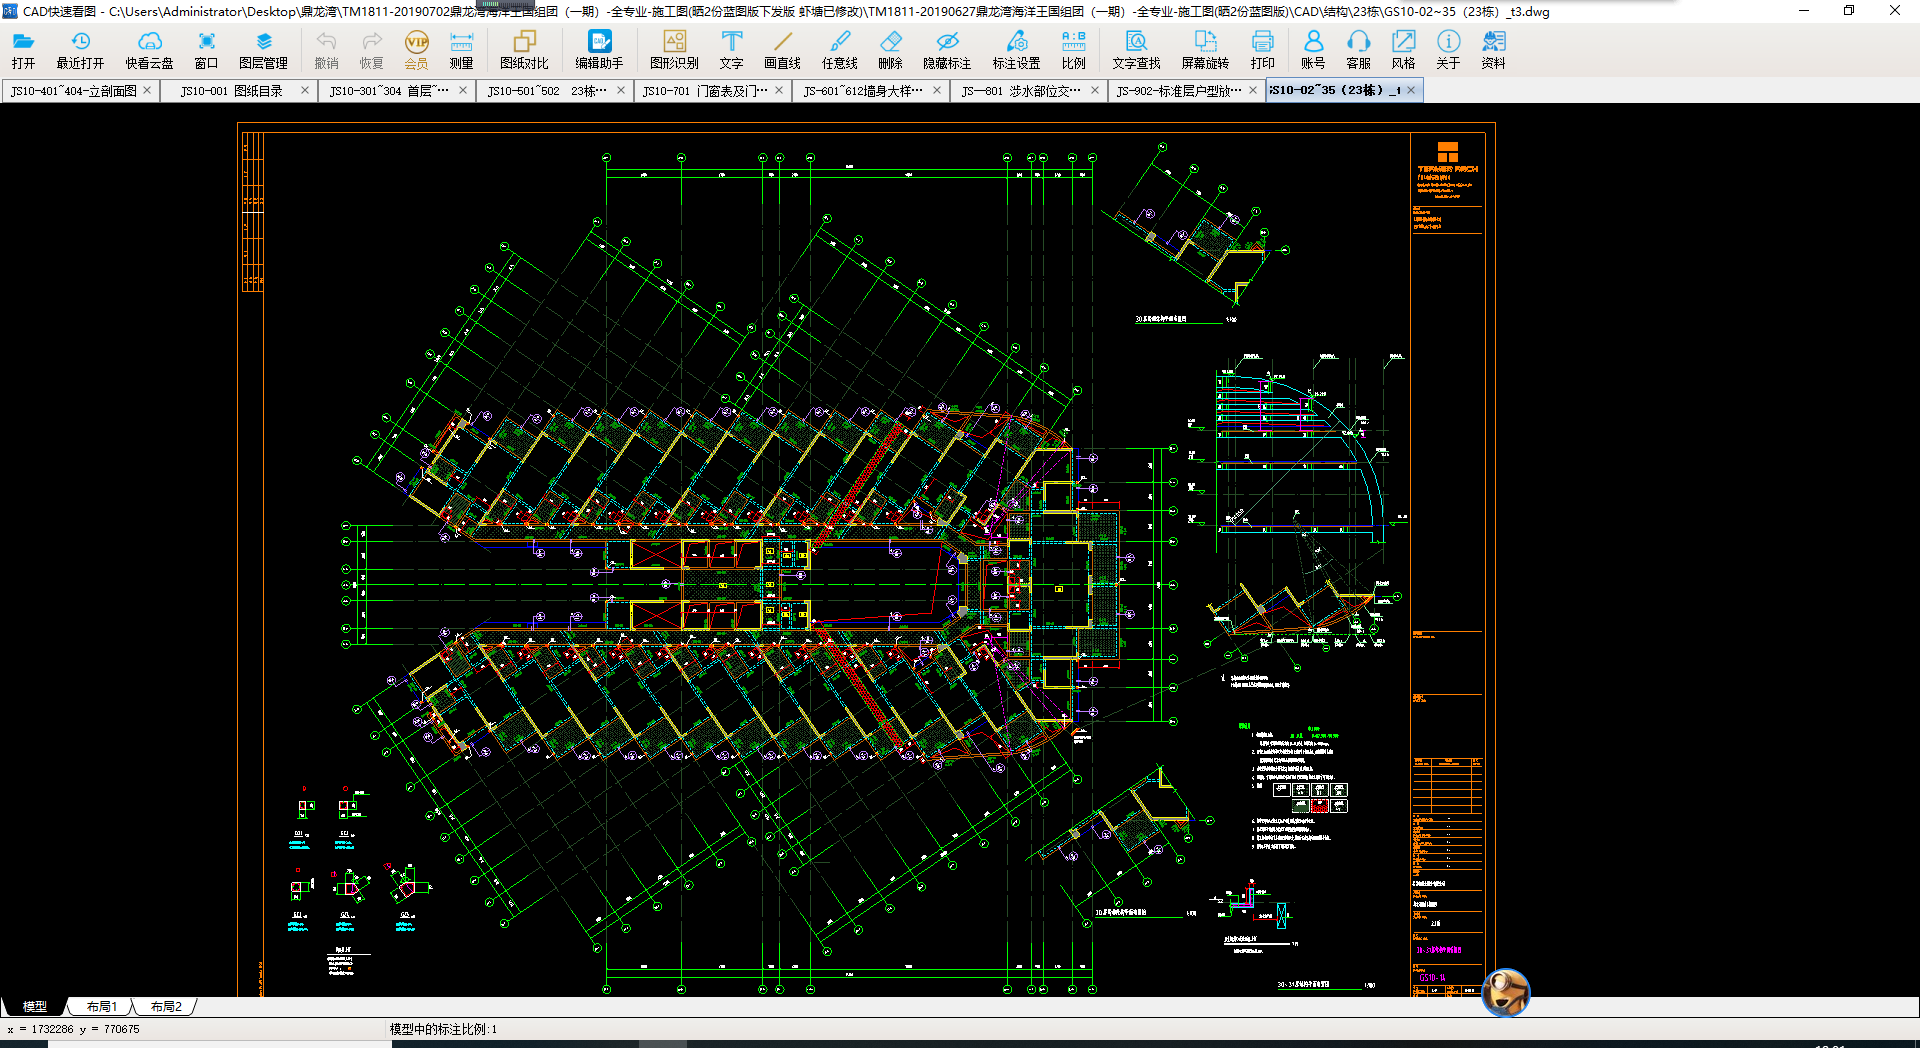
Task: Close the JS-902 tab
Action: [x=1253, y=90]
